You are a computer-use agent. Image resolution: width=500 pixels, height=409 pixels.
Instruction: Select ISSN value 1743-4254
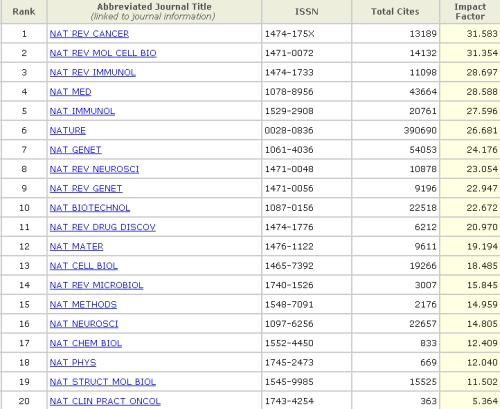(x=289, y=401)
